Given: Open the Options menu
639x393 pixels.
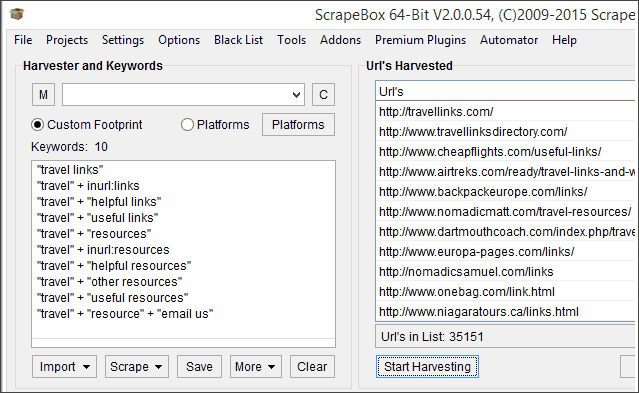Looking at the screenshot, I should pyautogui.click(x=179, y=40).
